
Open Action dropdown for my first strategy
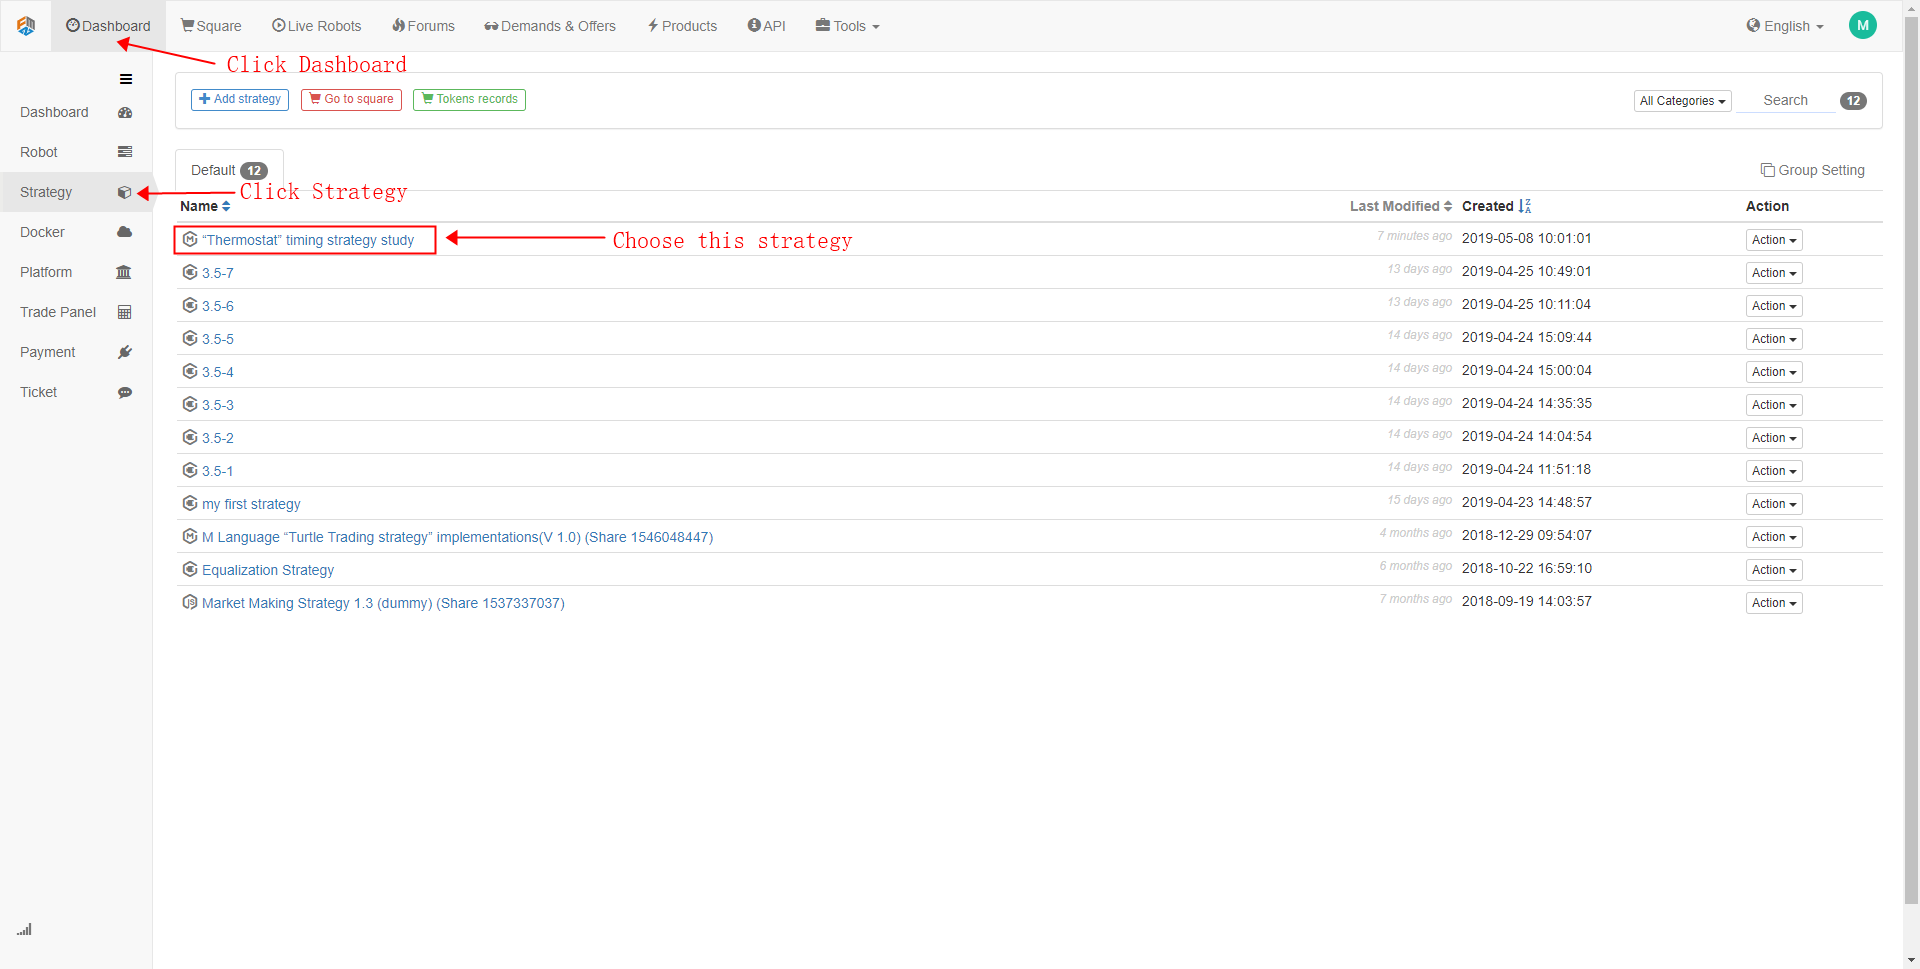click(1774, 504)
